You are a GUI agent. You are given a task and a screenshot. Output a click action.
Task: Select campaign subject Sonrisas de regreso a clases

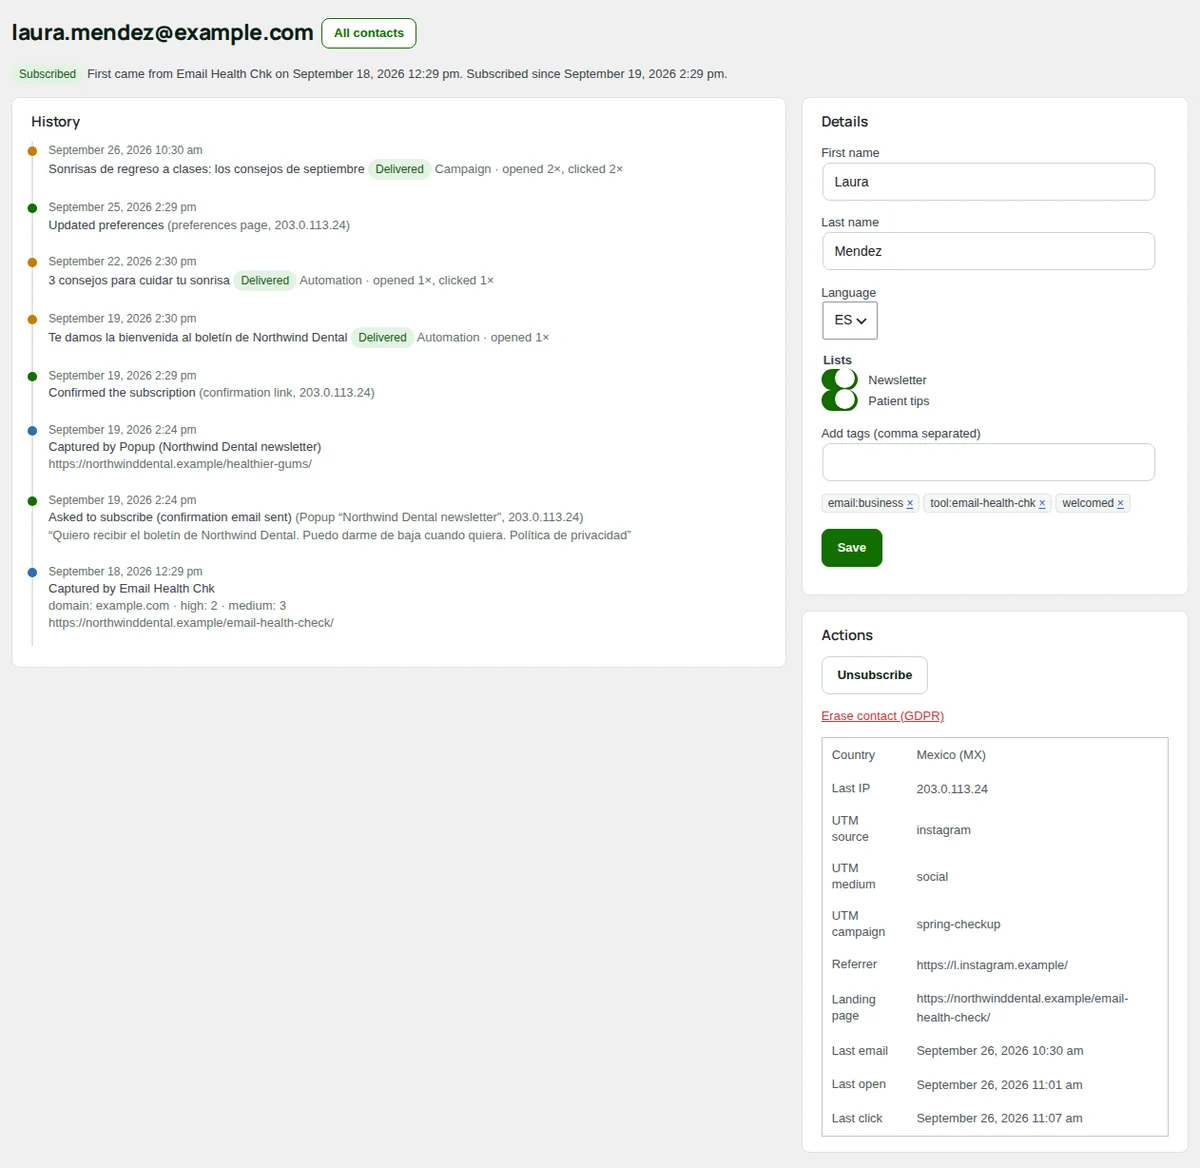(x=206, y=169)
